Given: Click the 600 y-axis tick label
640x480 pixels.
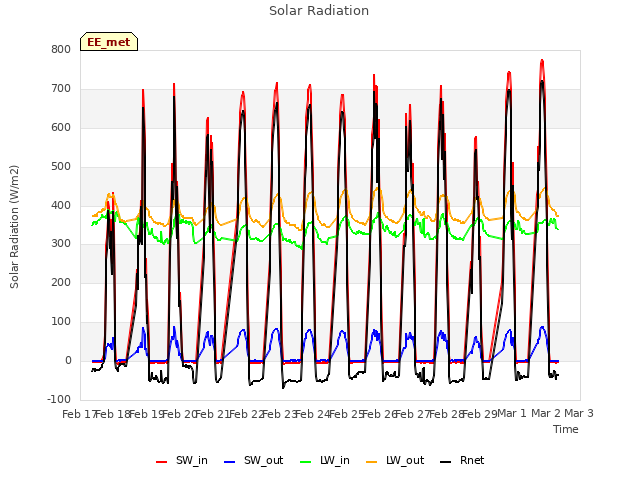Looking at the screenshot, I should pyautogui.click(x=61, y=127).
